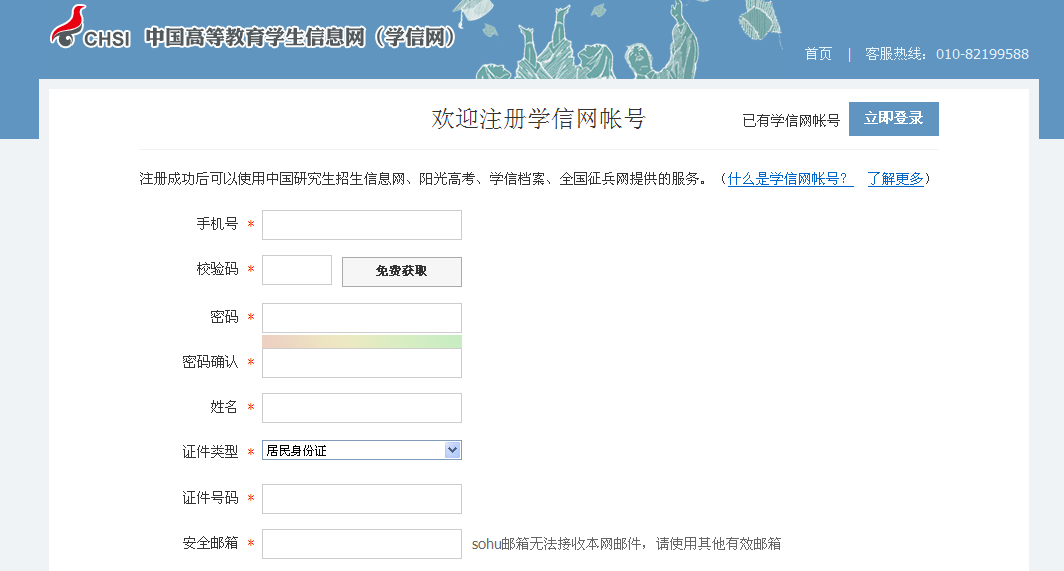The image size is (1064, 571).
Task: Click into the 校验码 verification code box
Action: [x=296, y=270]
